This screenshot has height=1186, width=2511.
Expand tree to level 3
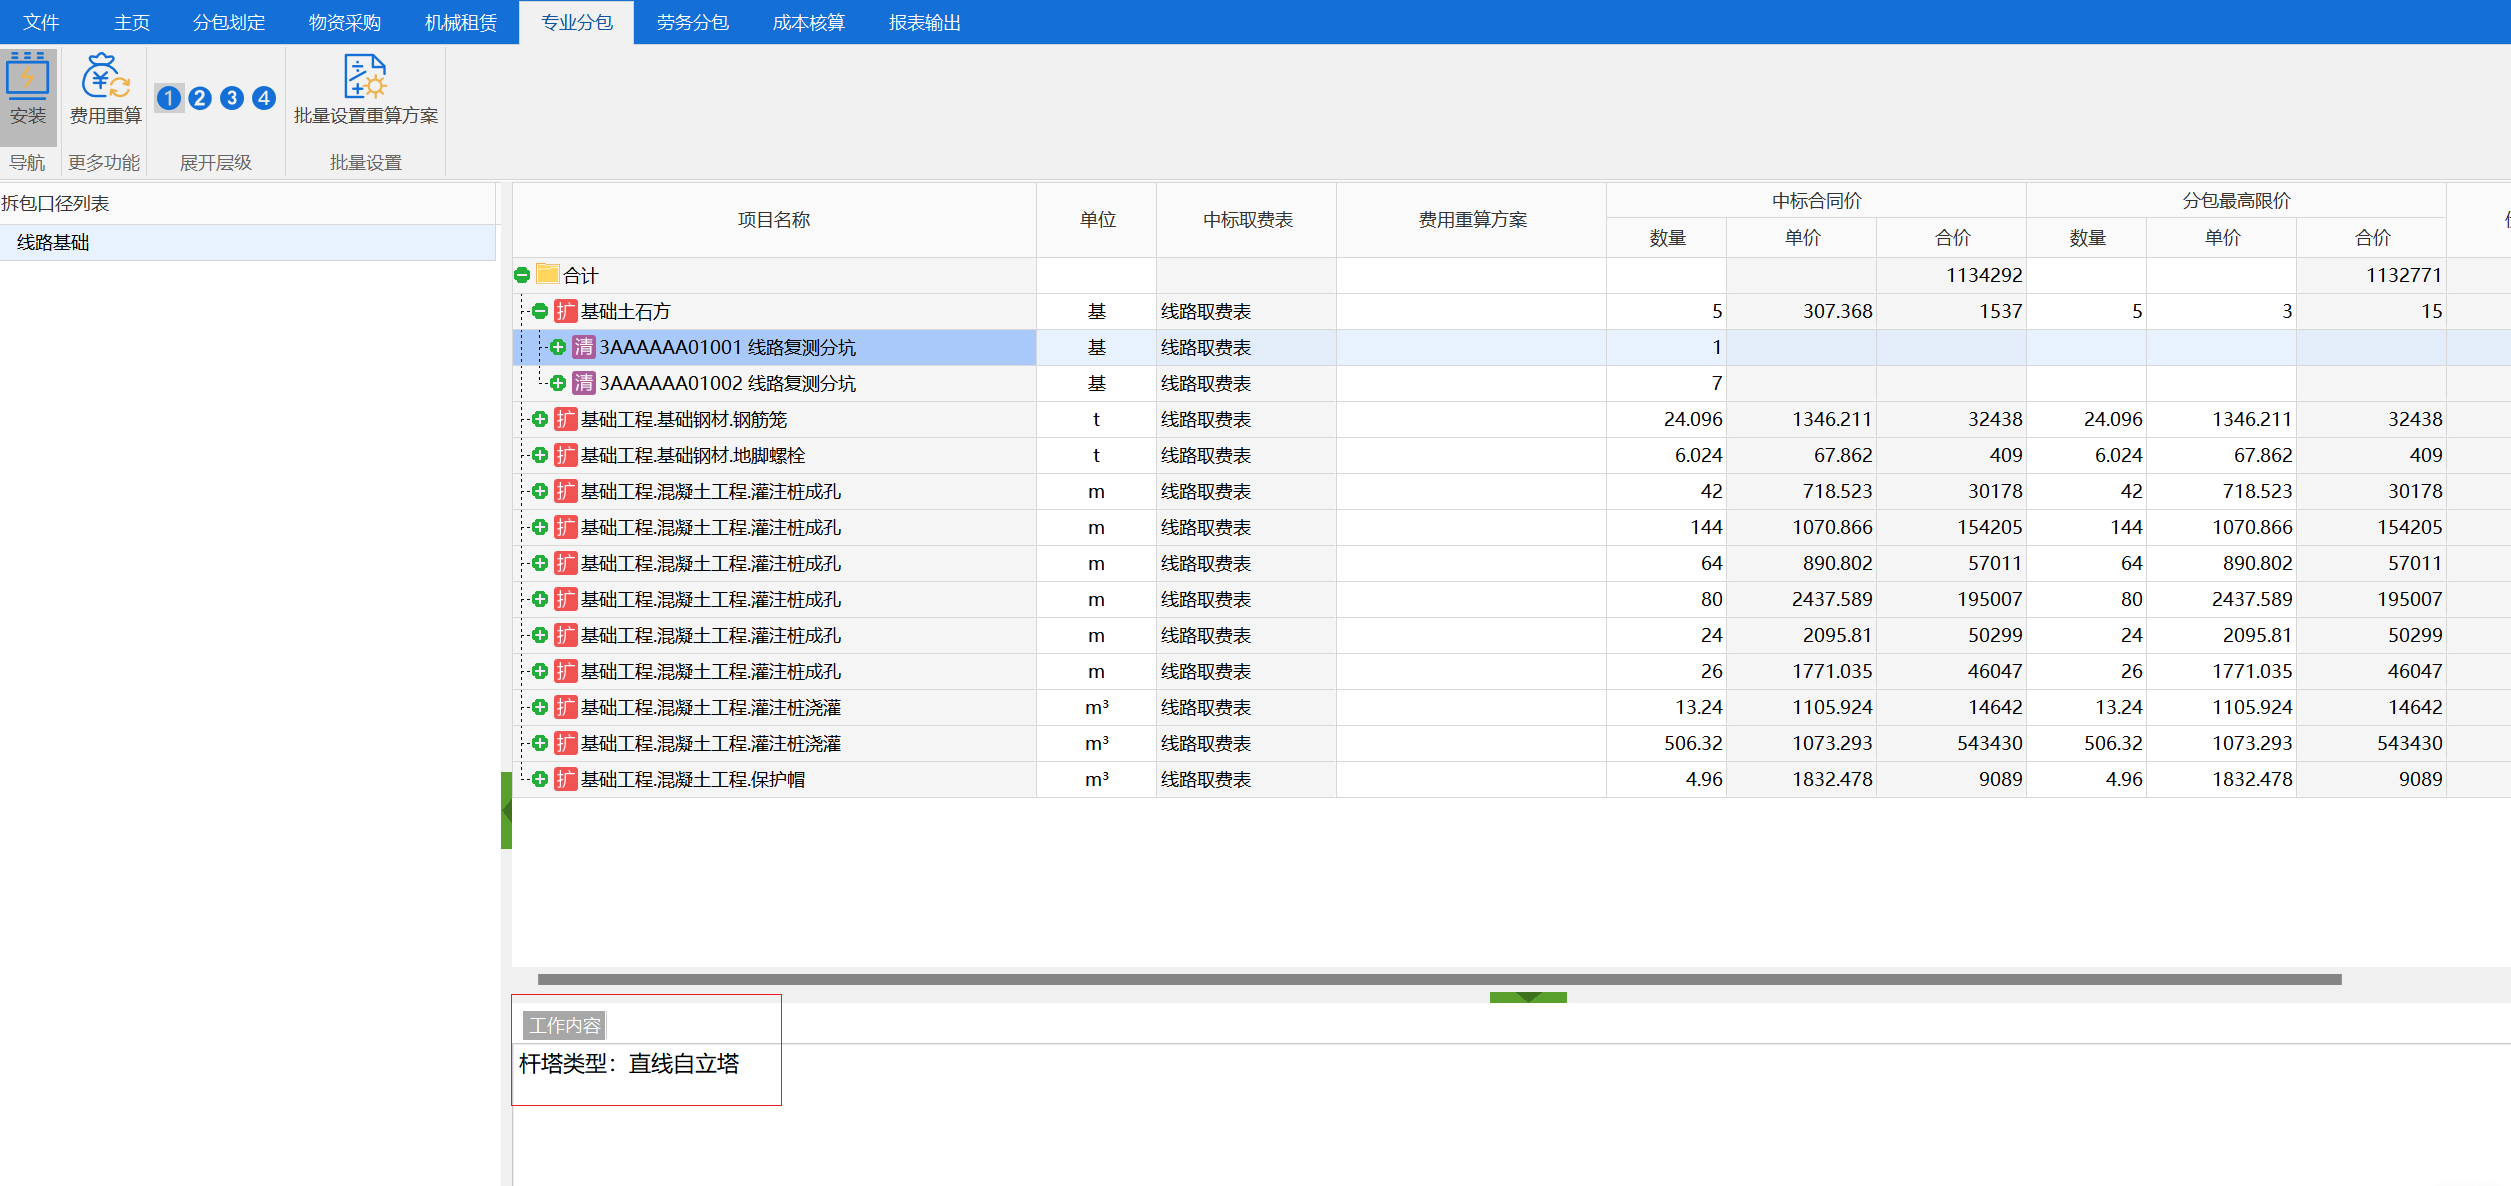coord(232,98)
